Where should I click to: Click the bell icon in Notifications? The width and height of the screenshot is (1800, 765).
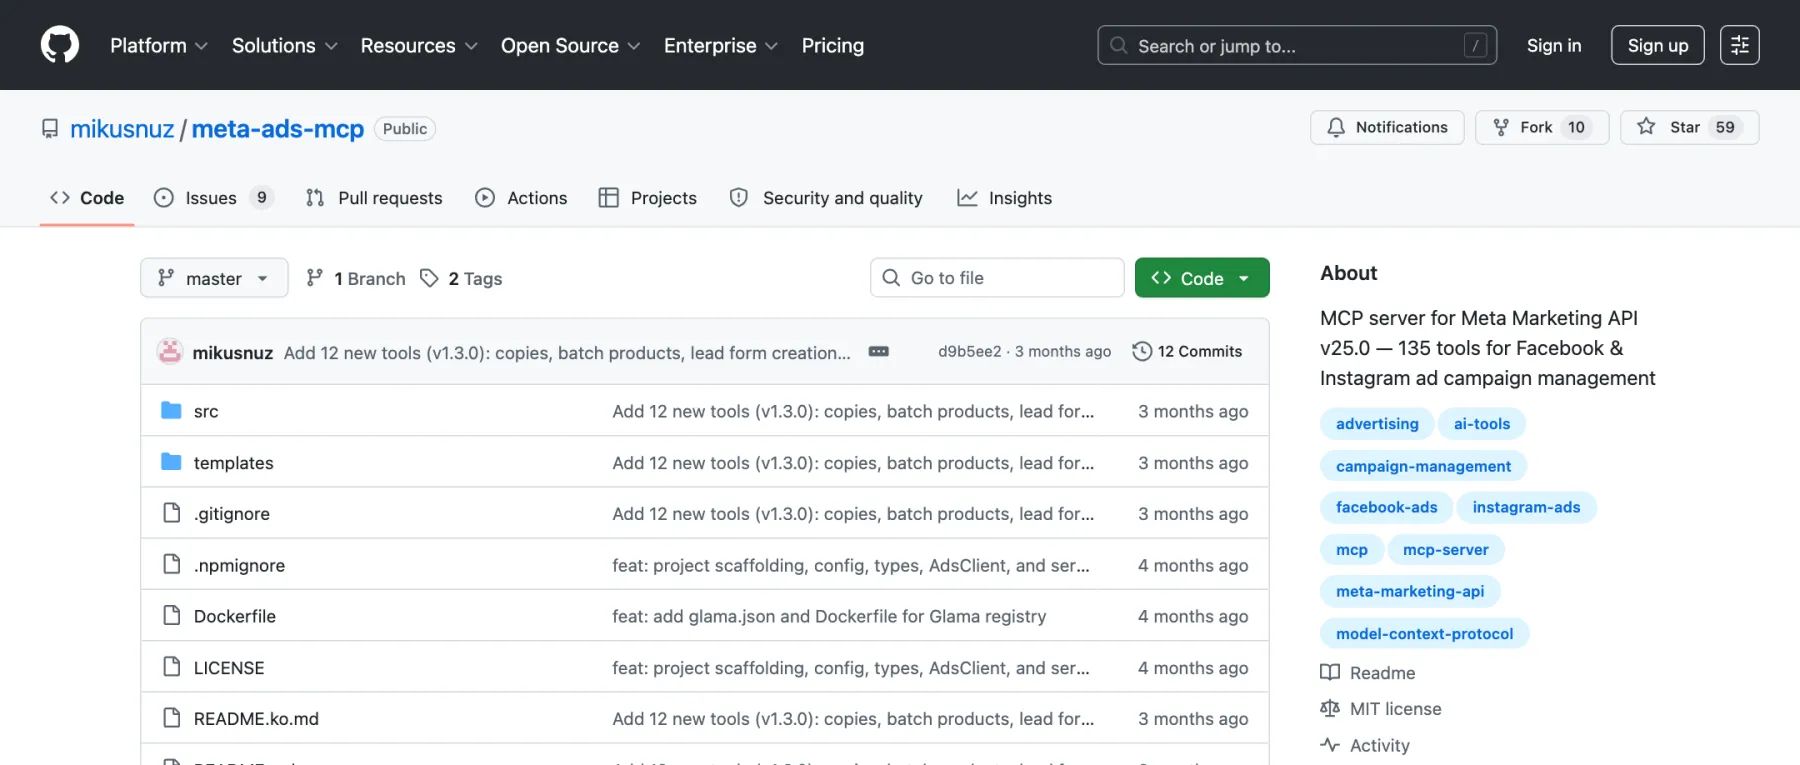tap(1336, 127)
